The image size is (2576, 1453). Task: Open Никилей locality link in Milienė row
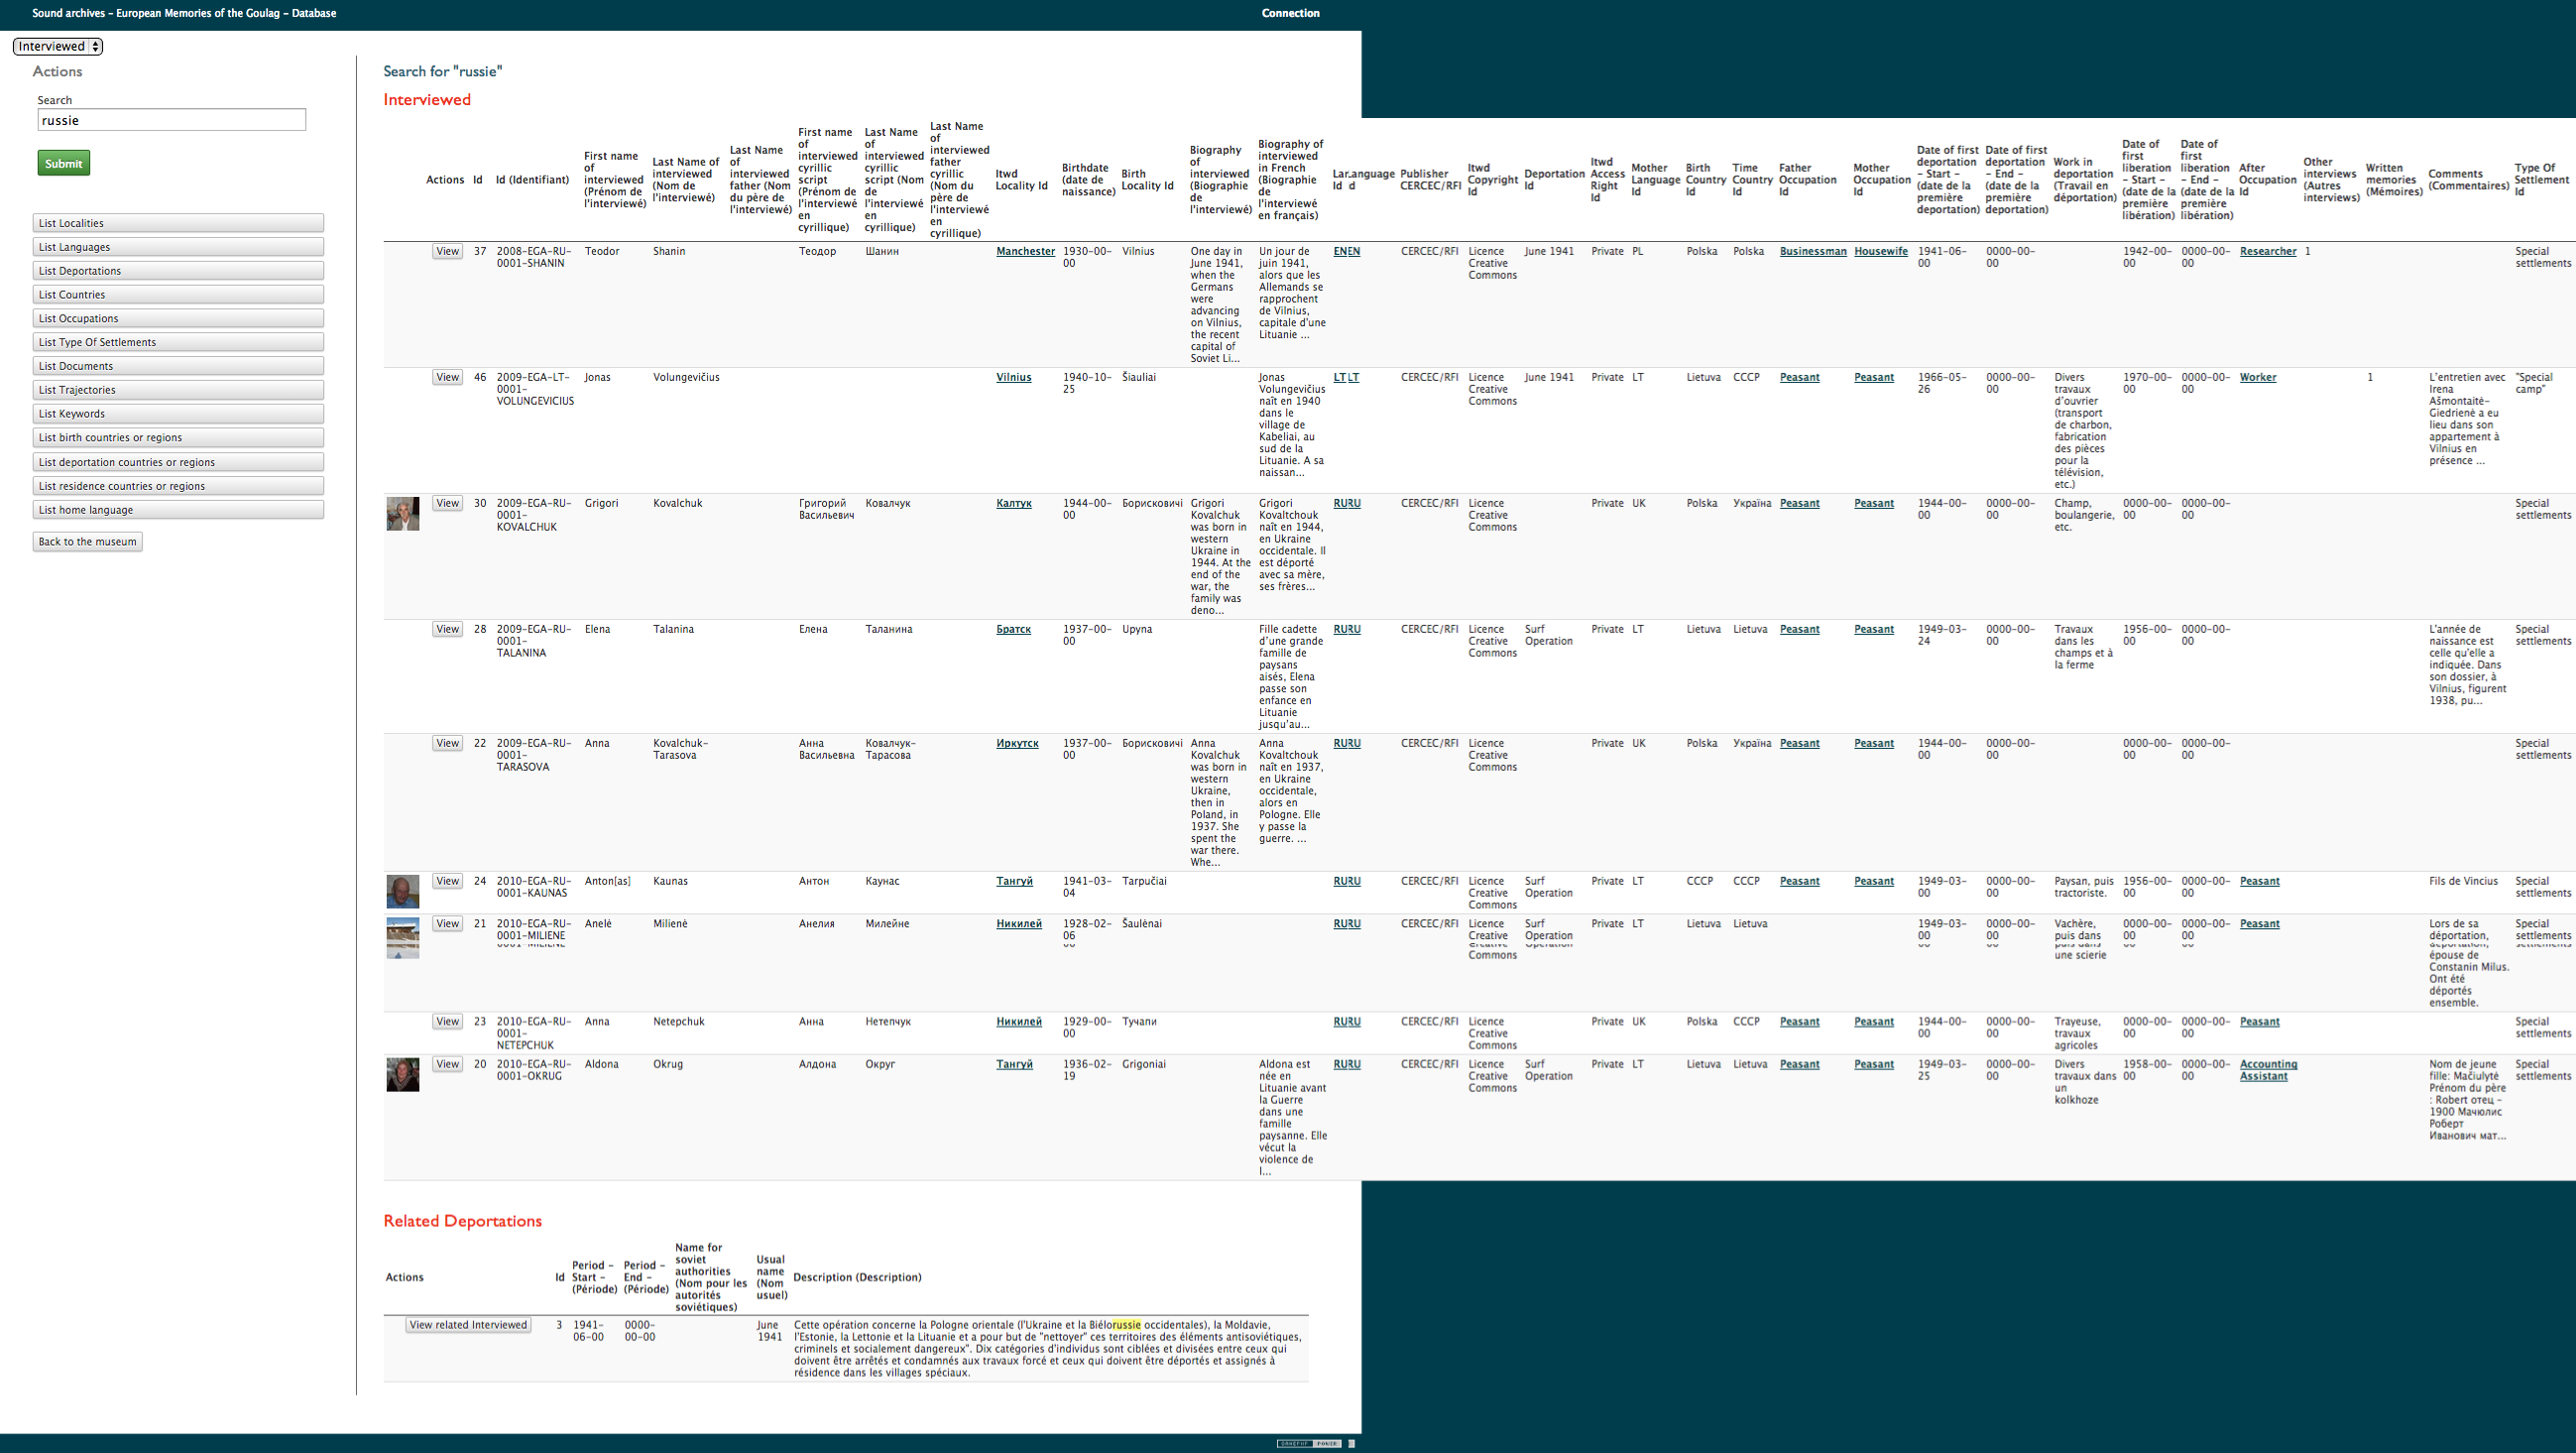click(x=1018, y=924)
